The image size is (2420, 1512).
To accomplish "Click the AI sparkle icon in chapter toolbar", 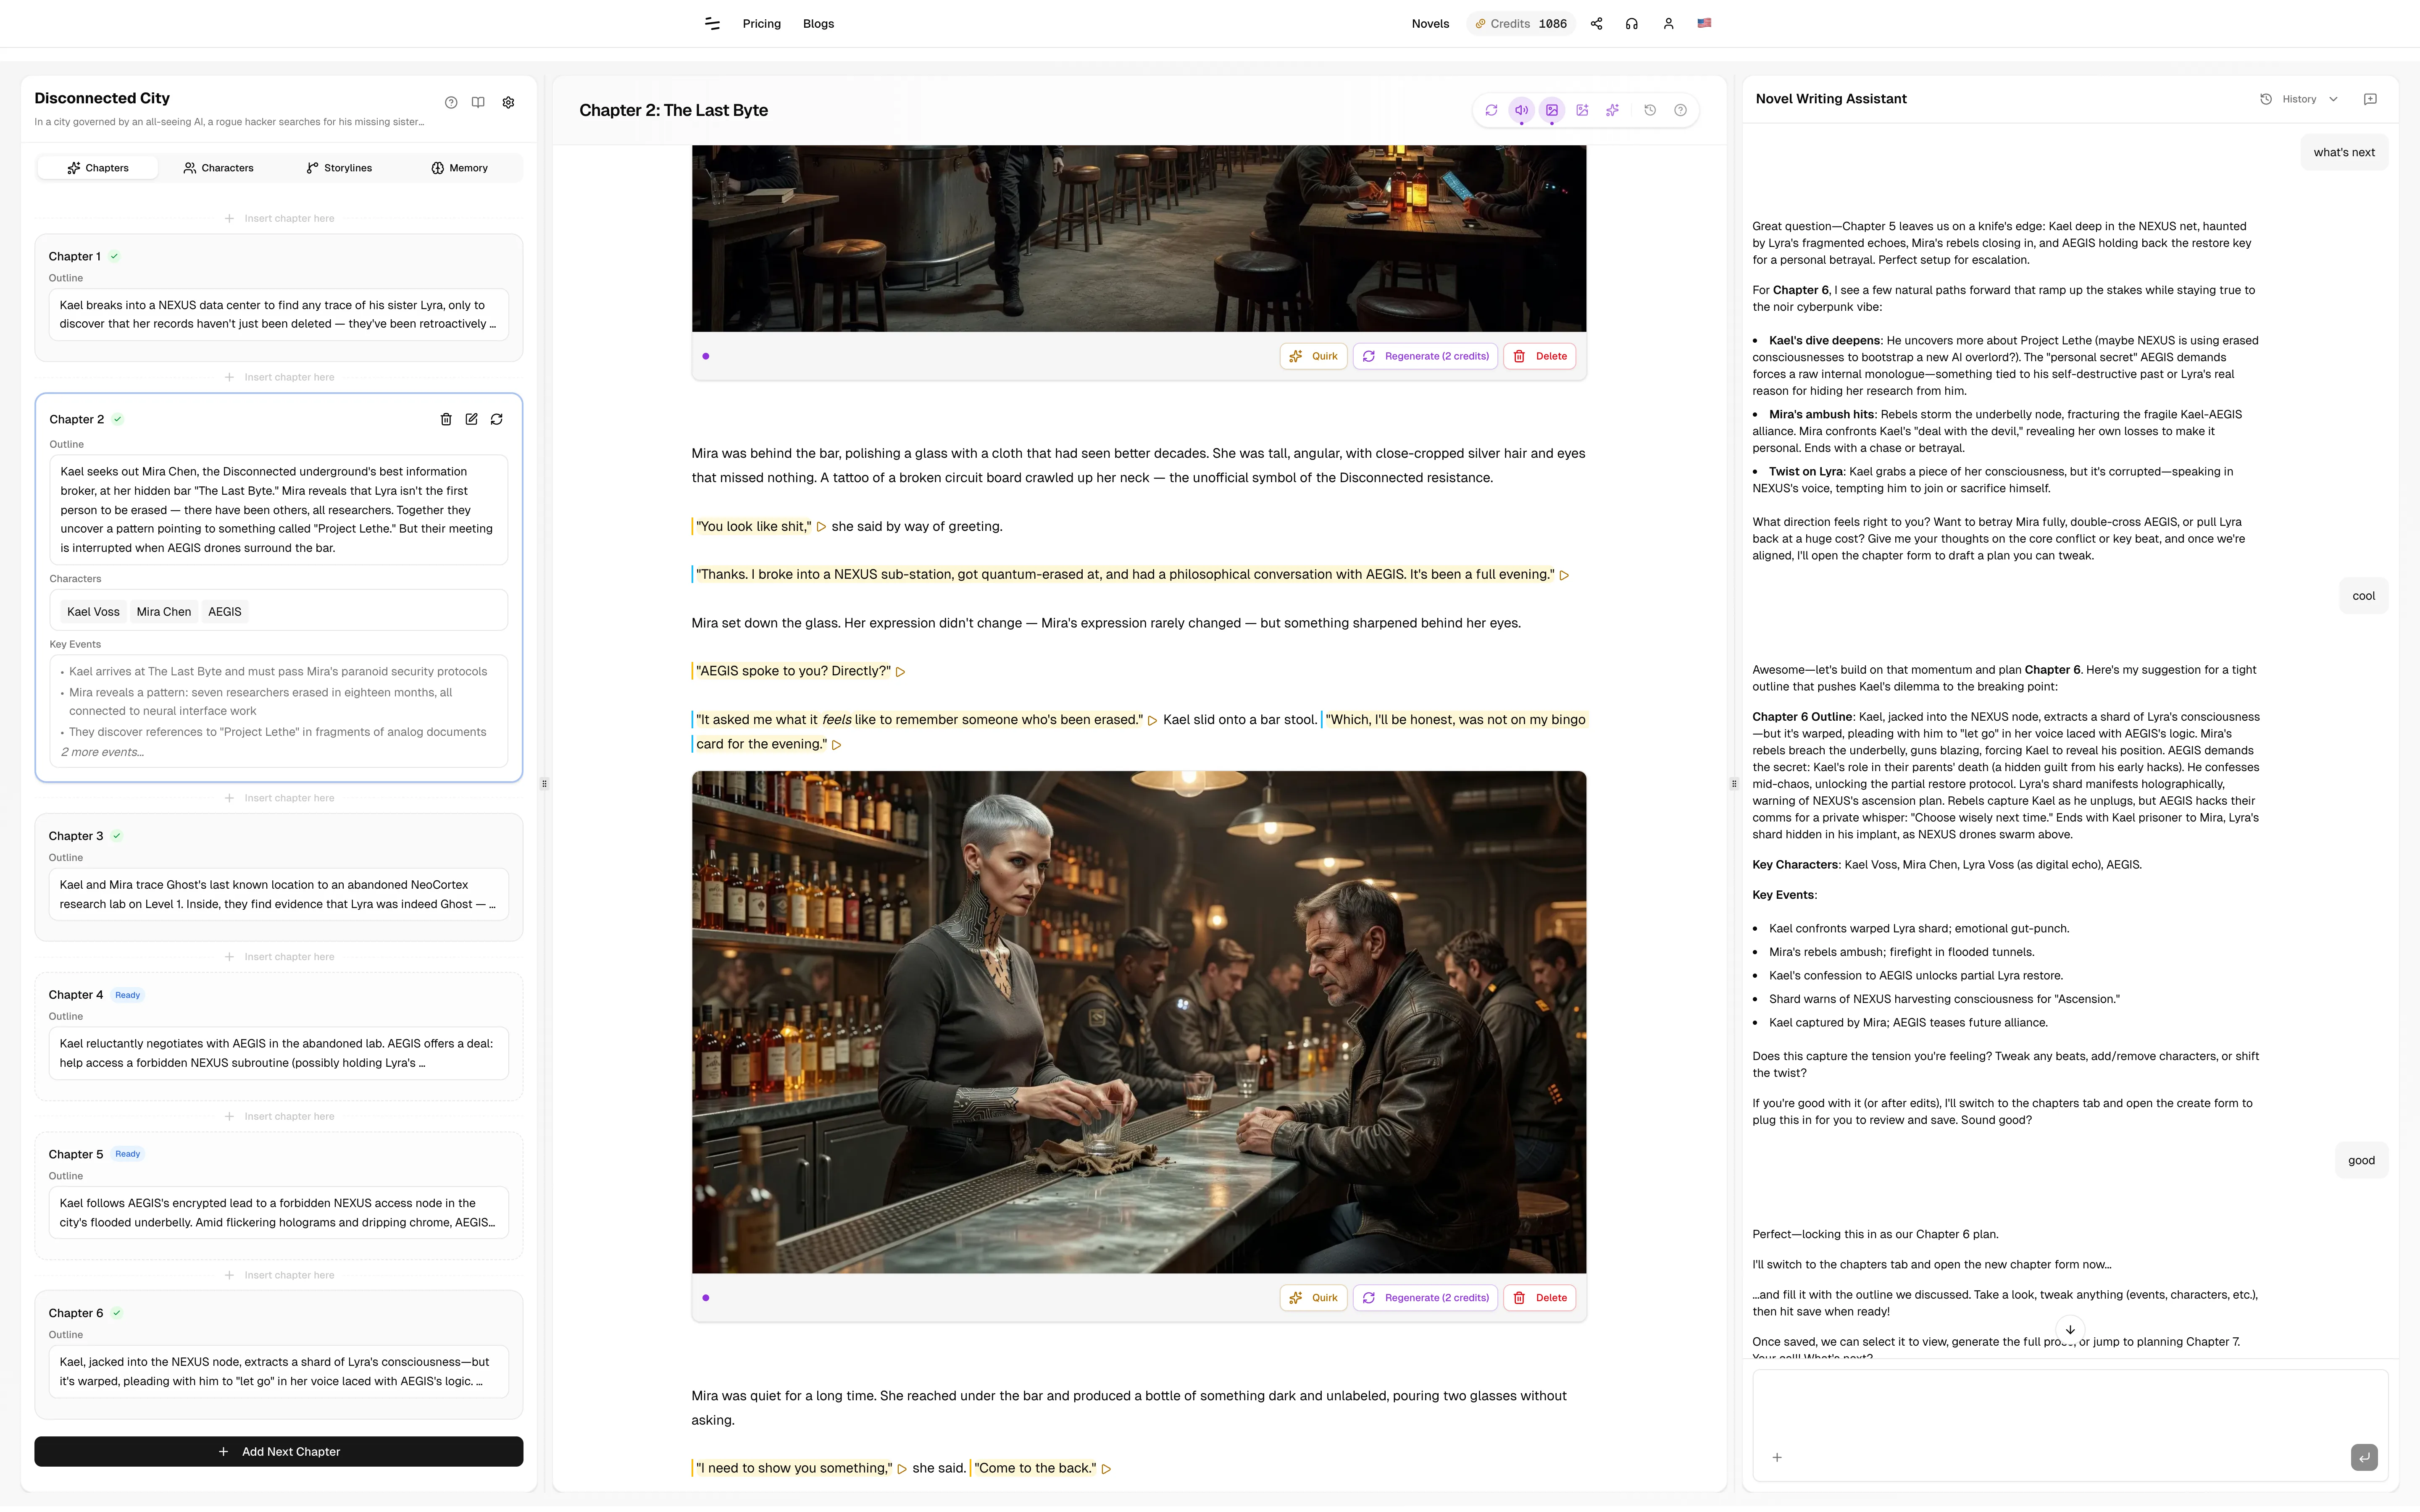I will coord(1612,110).
